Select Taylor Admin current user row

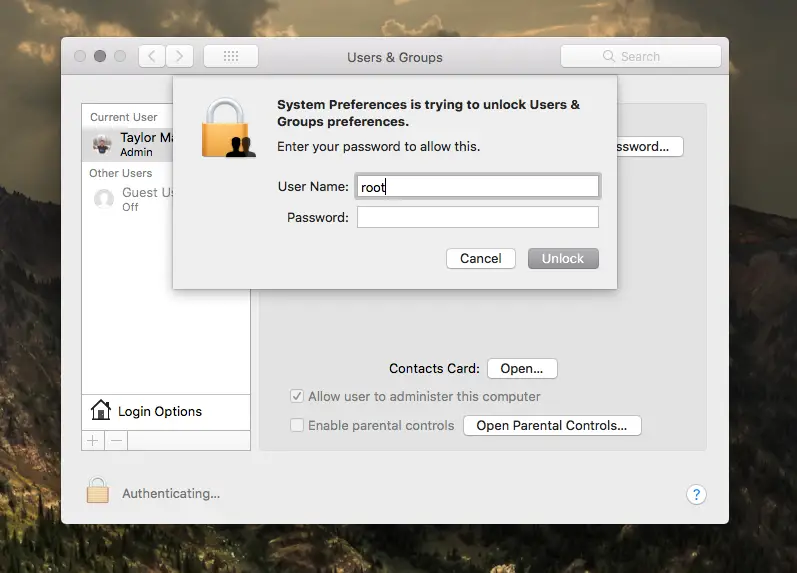coord(128,144)
